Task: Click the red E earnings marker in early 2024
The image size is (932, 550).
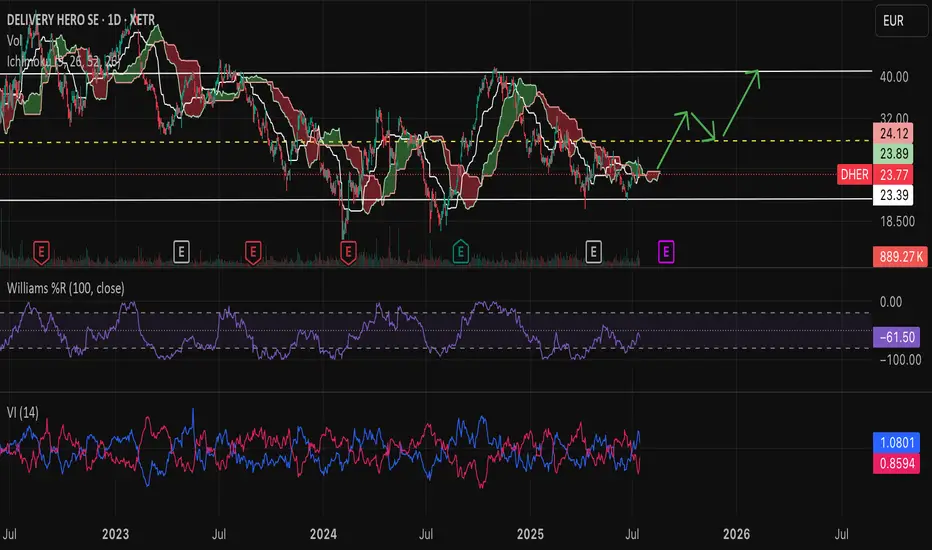Action: click(348, 252)
